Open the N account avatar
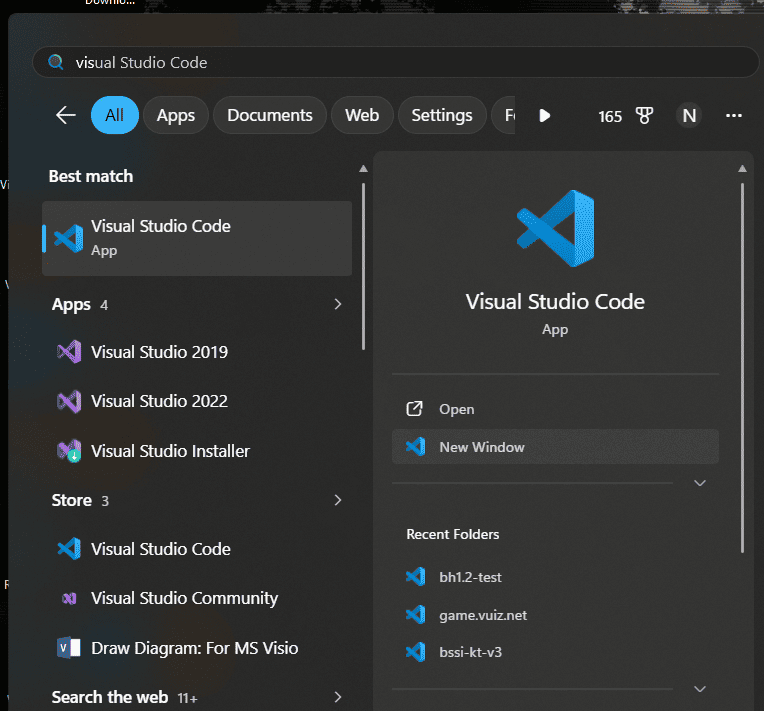Image resolution: width=764 pixels, height=711 pixels. 689,116
